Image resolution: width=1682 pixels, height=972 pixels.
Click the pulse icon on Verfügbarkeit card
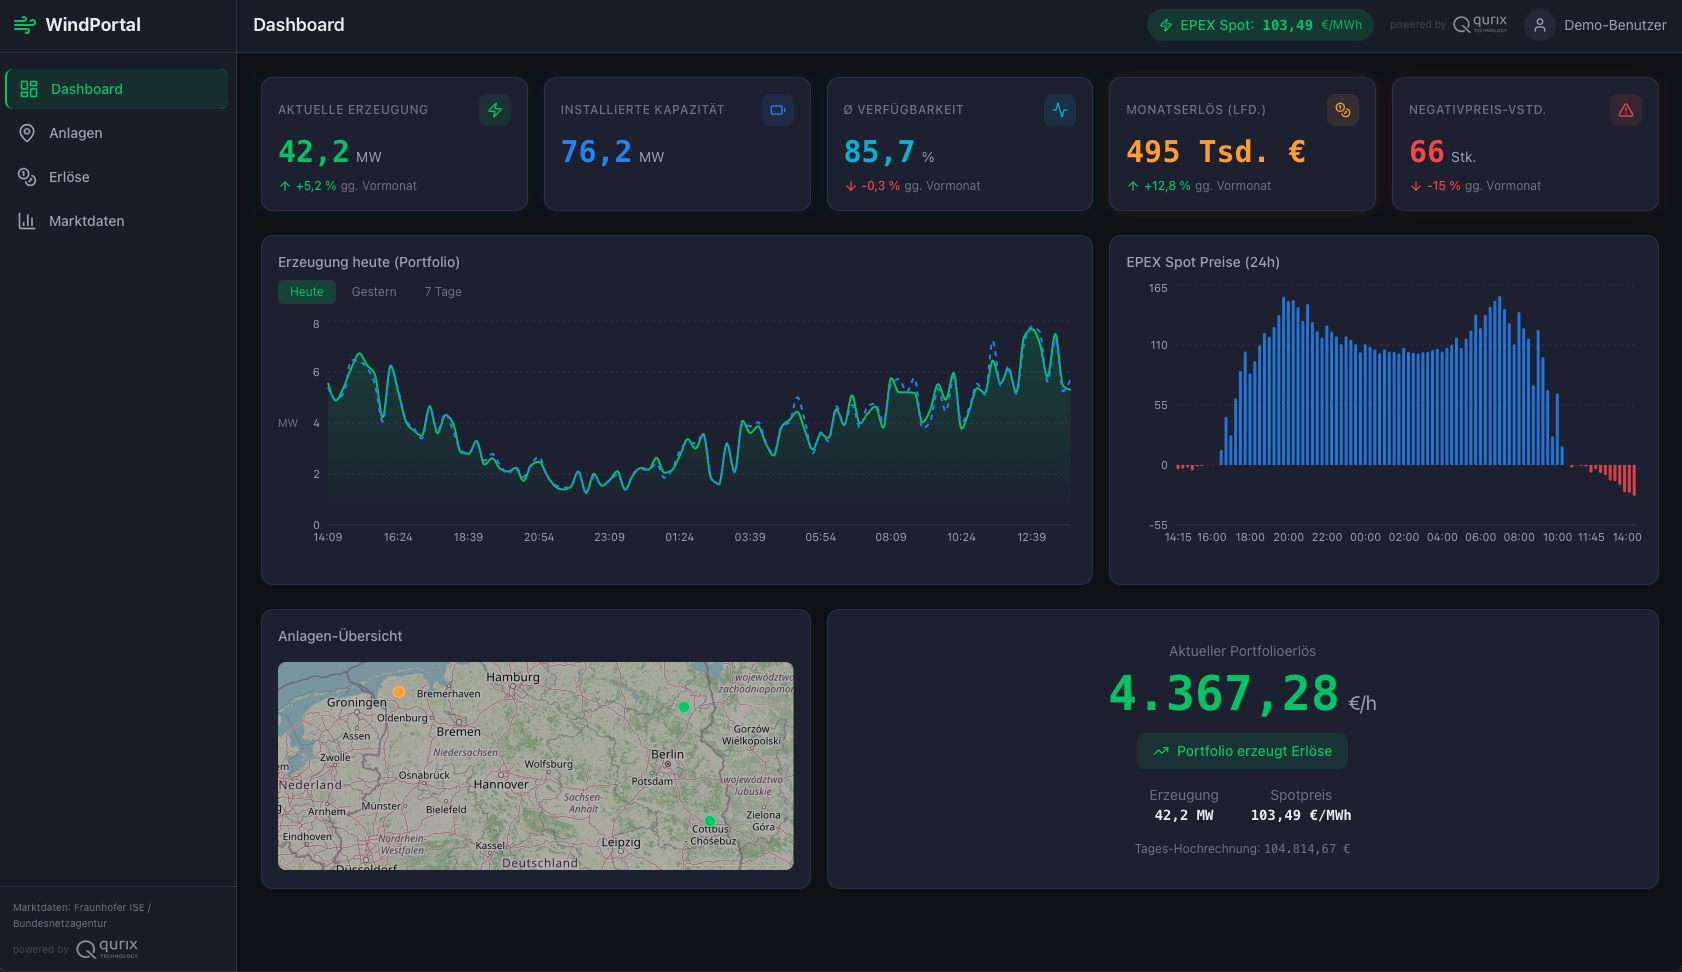[x=1060, y=110]
